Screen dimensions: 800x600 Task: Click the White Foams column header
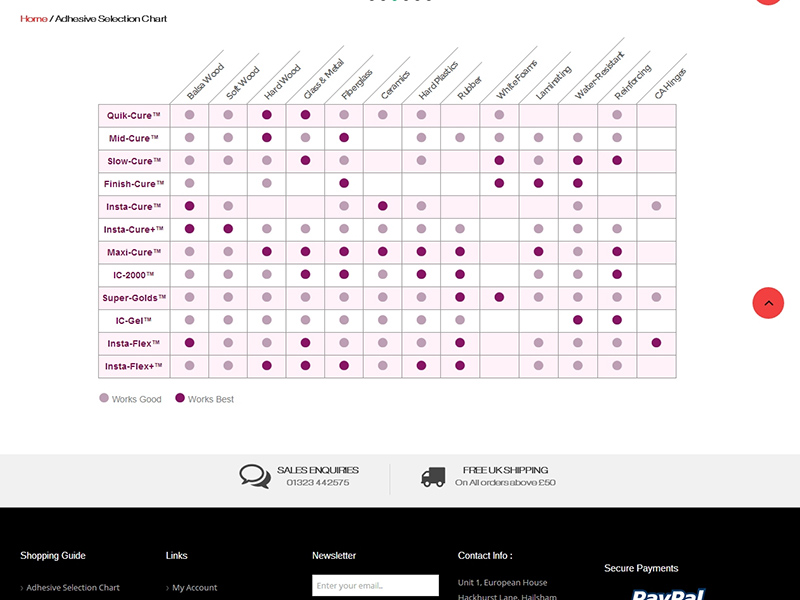click(517, 80)
